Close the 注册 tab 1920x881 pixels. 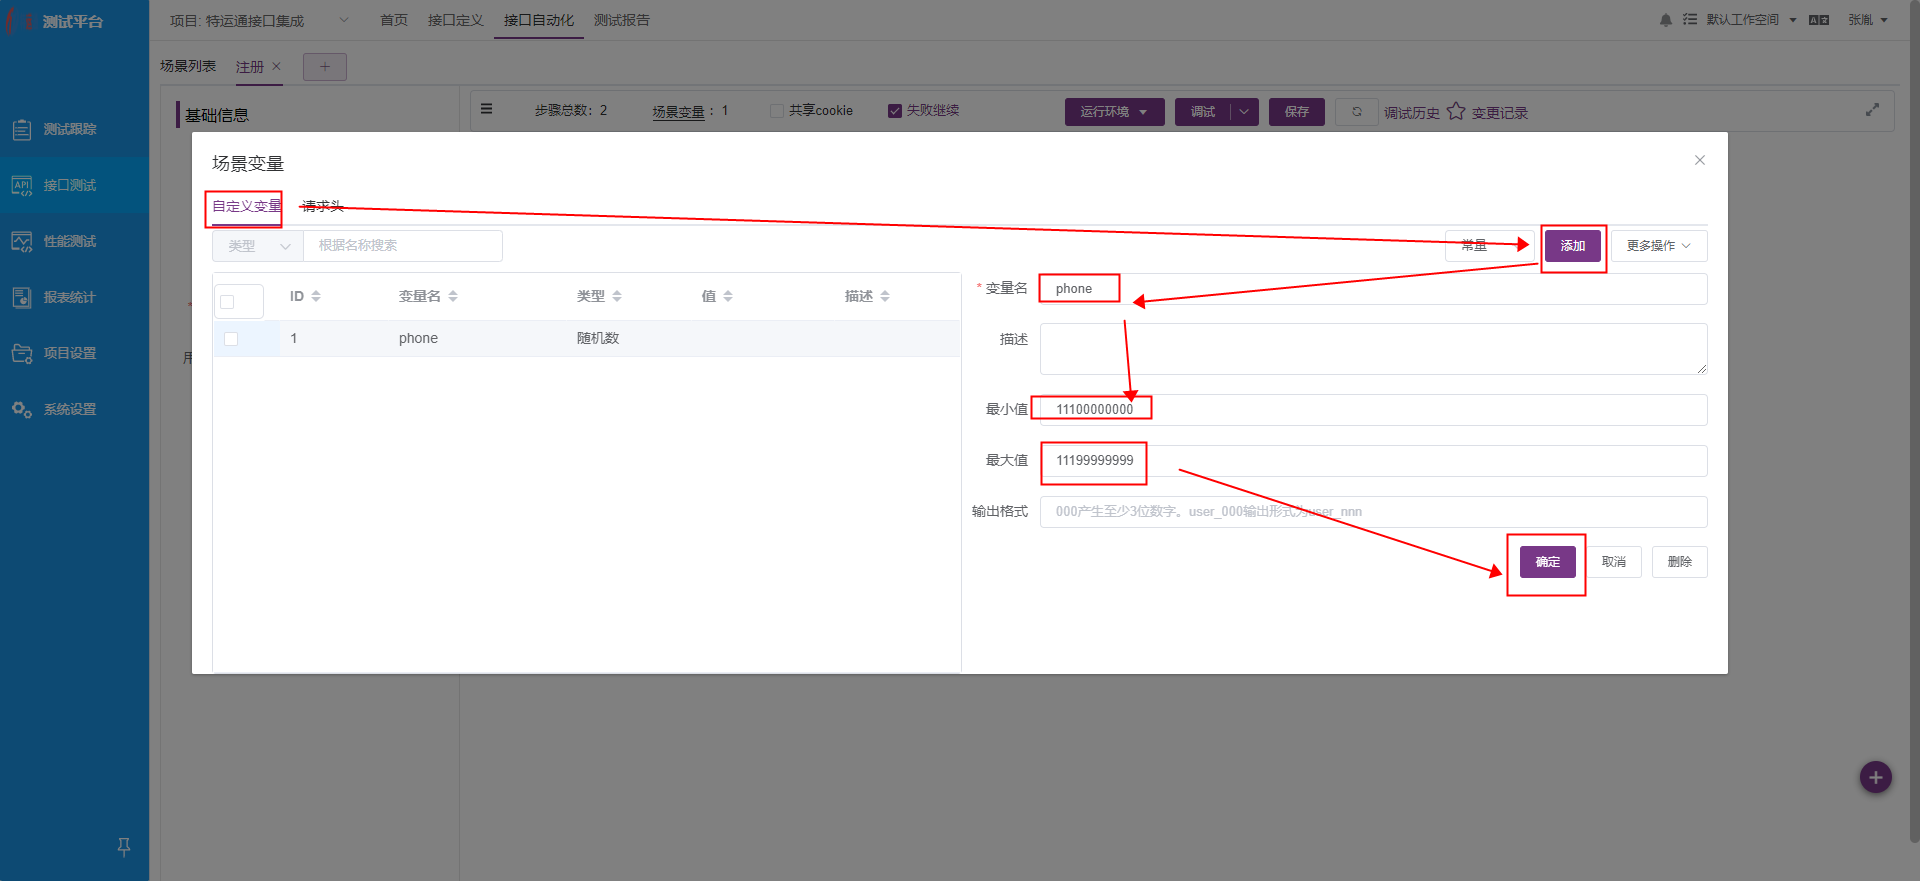click(276, 66)
